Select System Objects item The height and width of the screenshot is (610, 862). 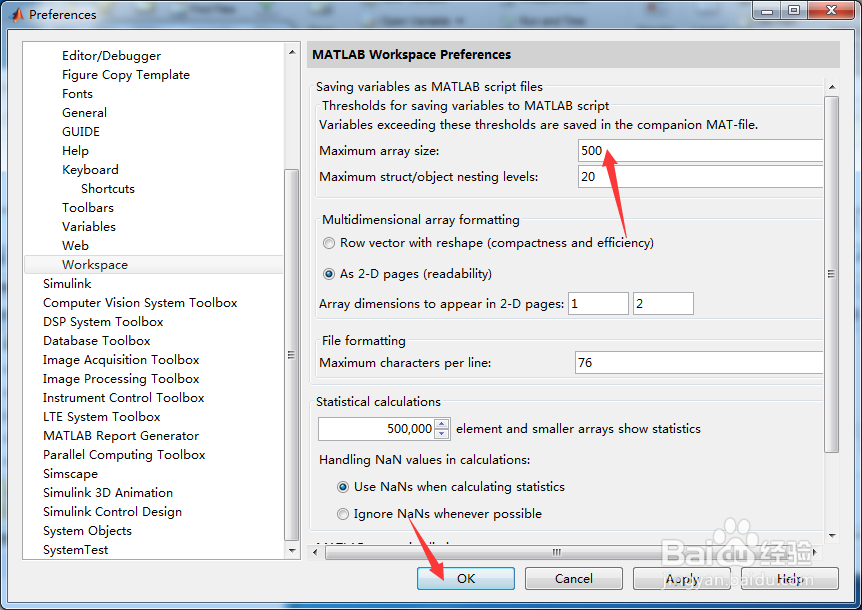tap(87, 531)
